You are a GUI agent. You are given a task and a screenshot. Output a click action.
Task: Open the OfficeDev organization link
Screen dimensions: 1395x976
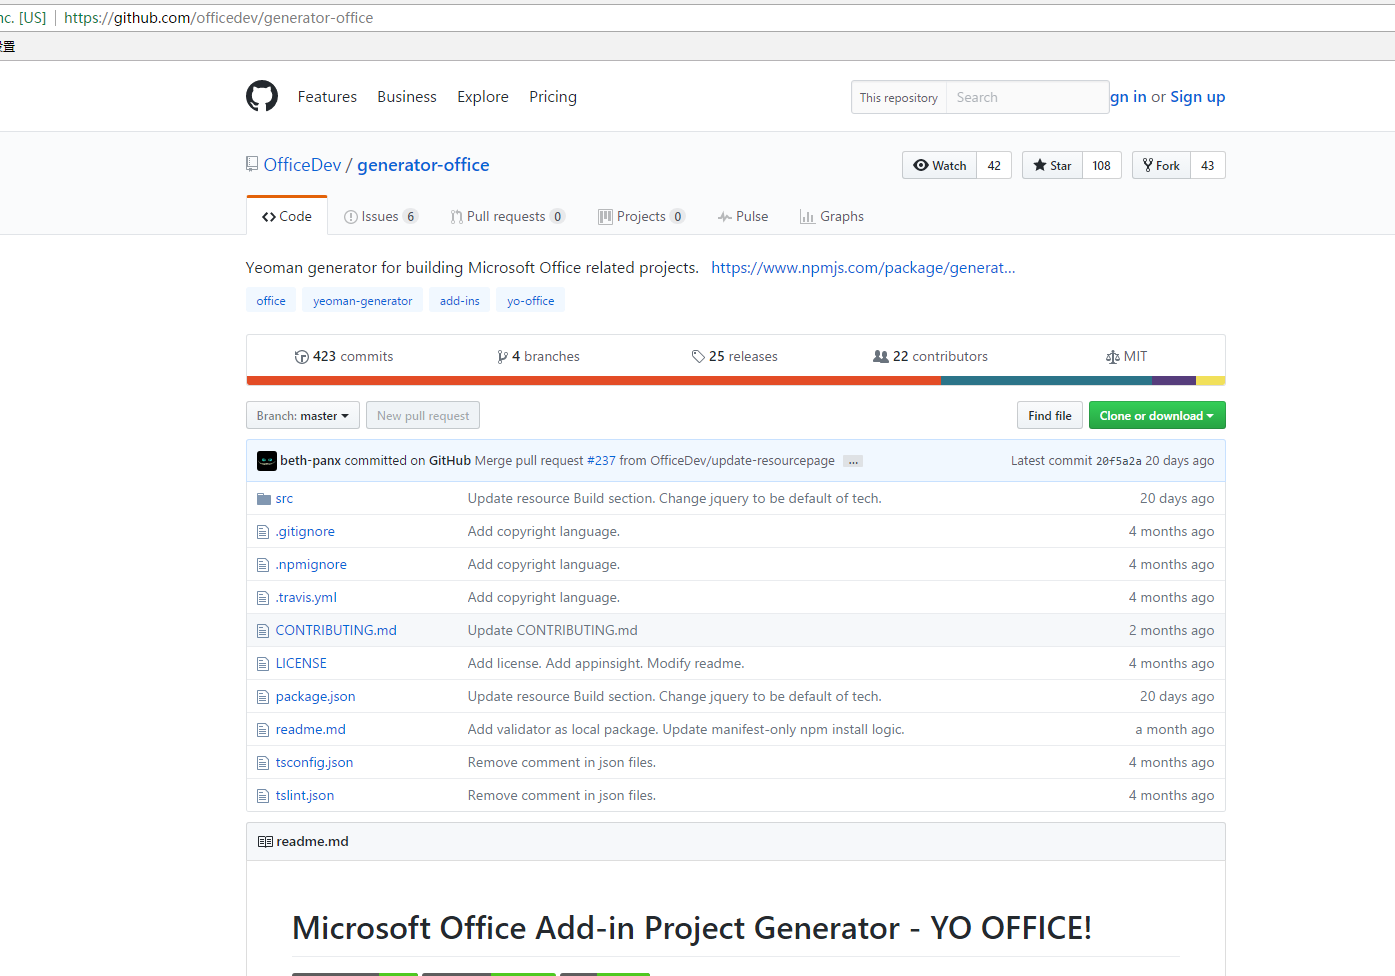[x=302, y=165]
